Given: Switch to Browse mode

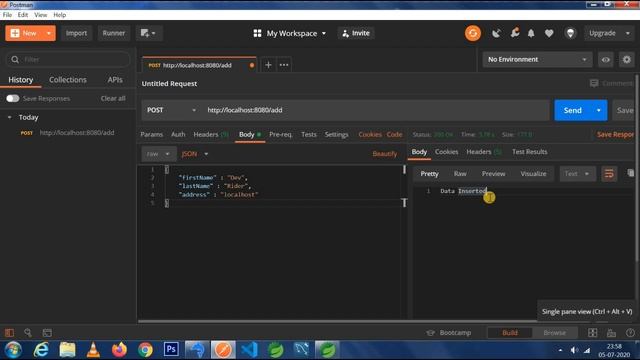Looking at the screenshot, I should coord(554,333).
